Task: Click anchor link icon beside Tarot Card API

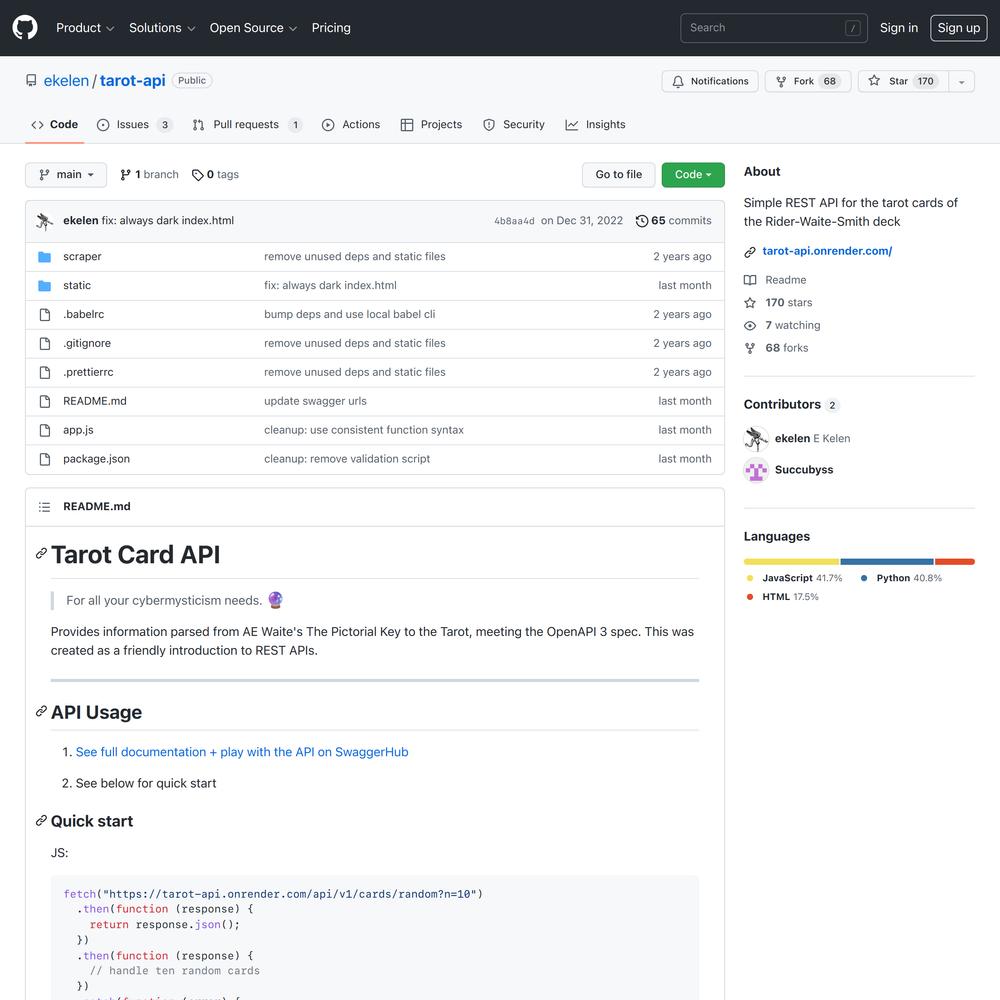Action: [x=41, y=554]
